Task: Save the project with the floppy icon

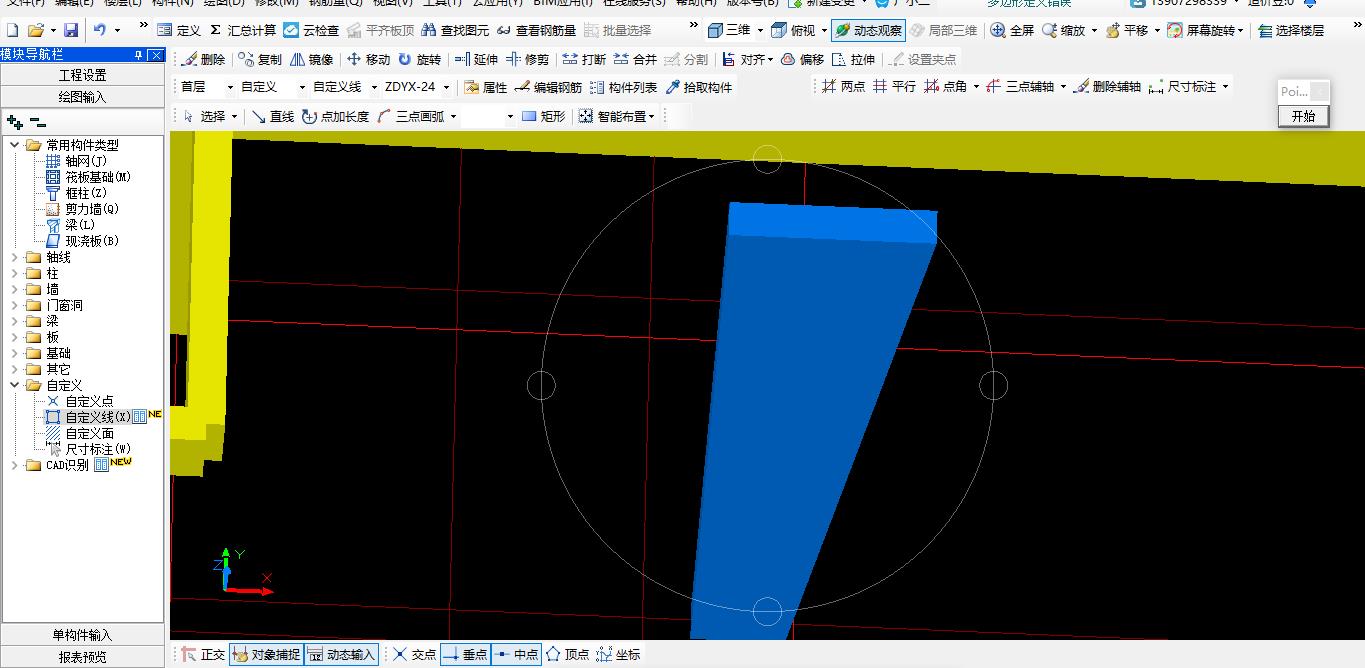Action: pyautogui.click(x=71, y=31)
